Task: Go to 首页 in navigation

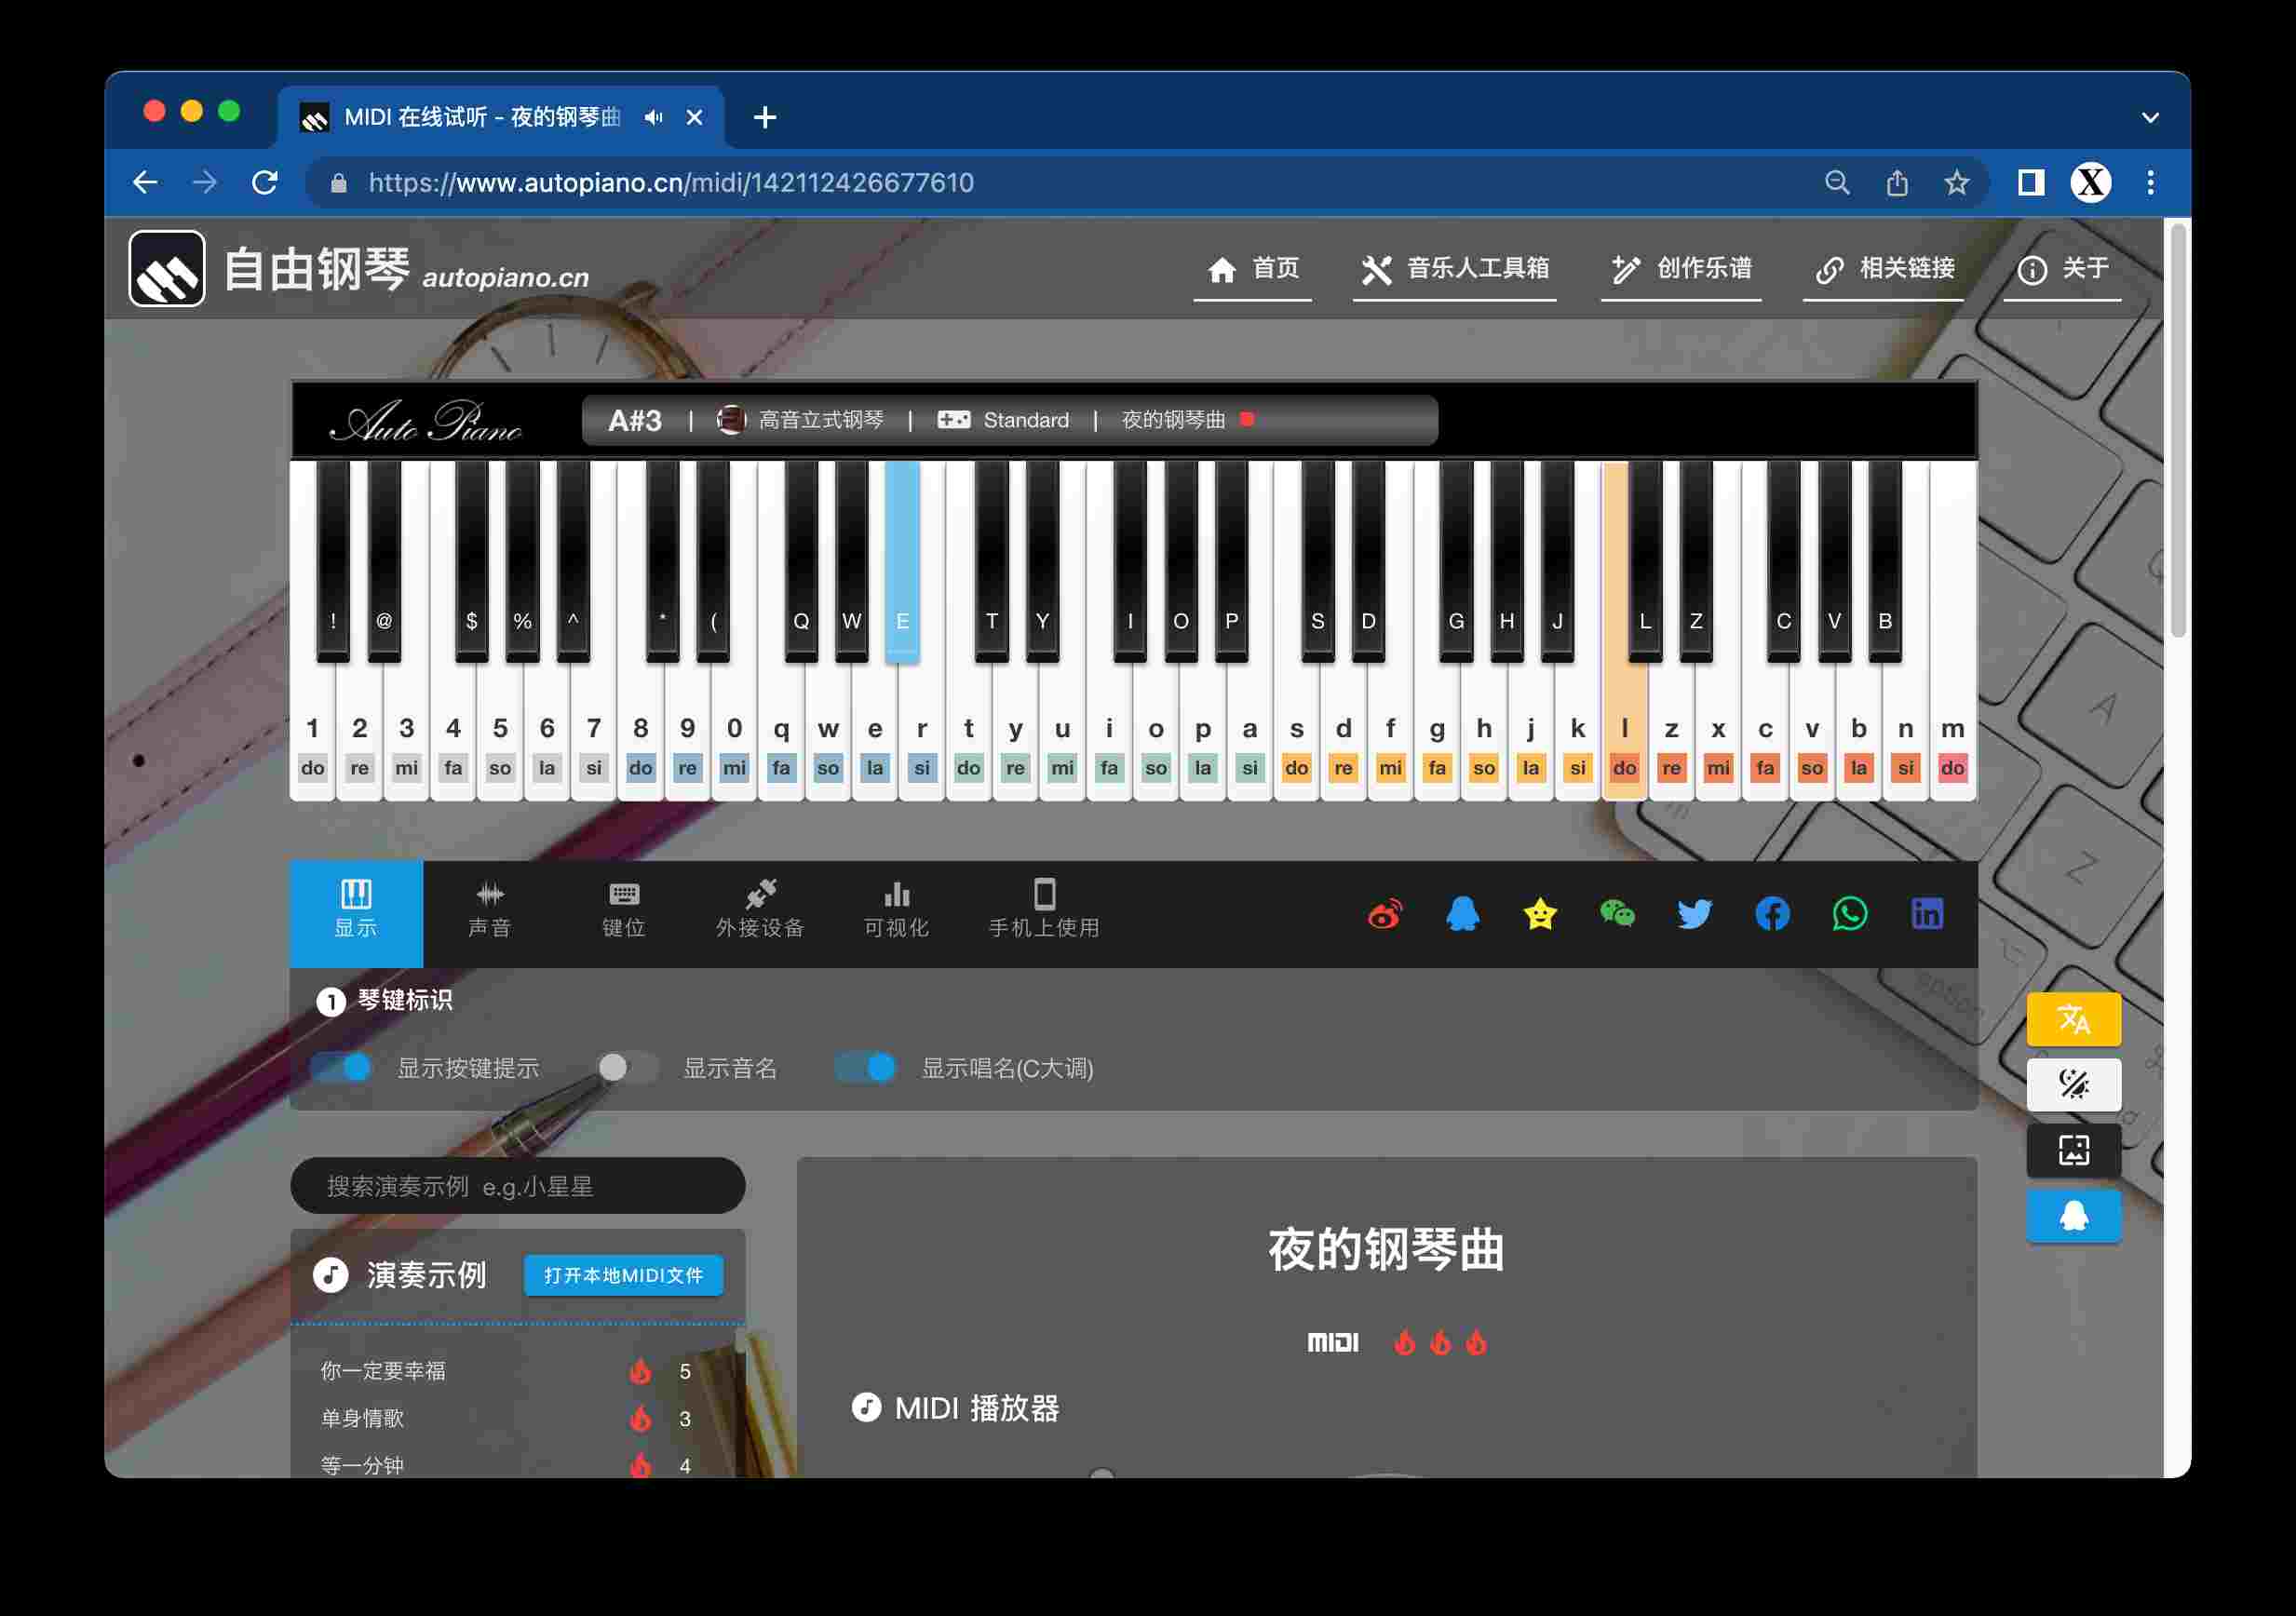Action: pos(1253,269)
